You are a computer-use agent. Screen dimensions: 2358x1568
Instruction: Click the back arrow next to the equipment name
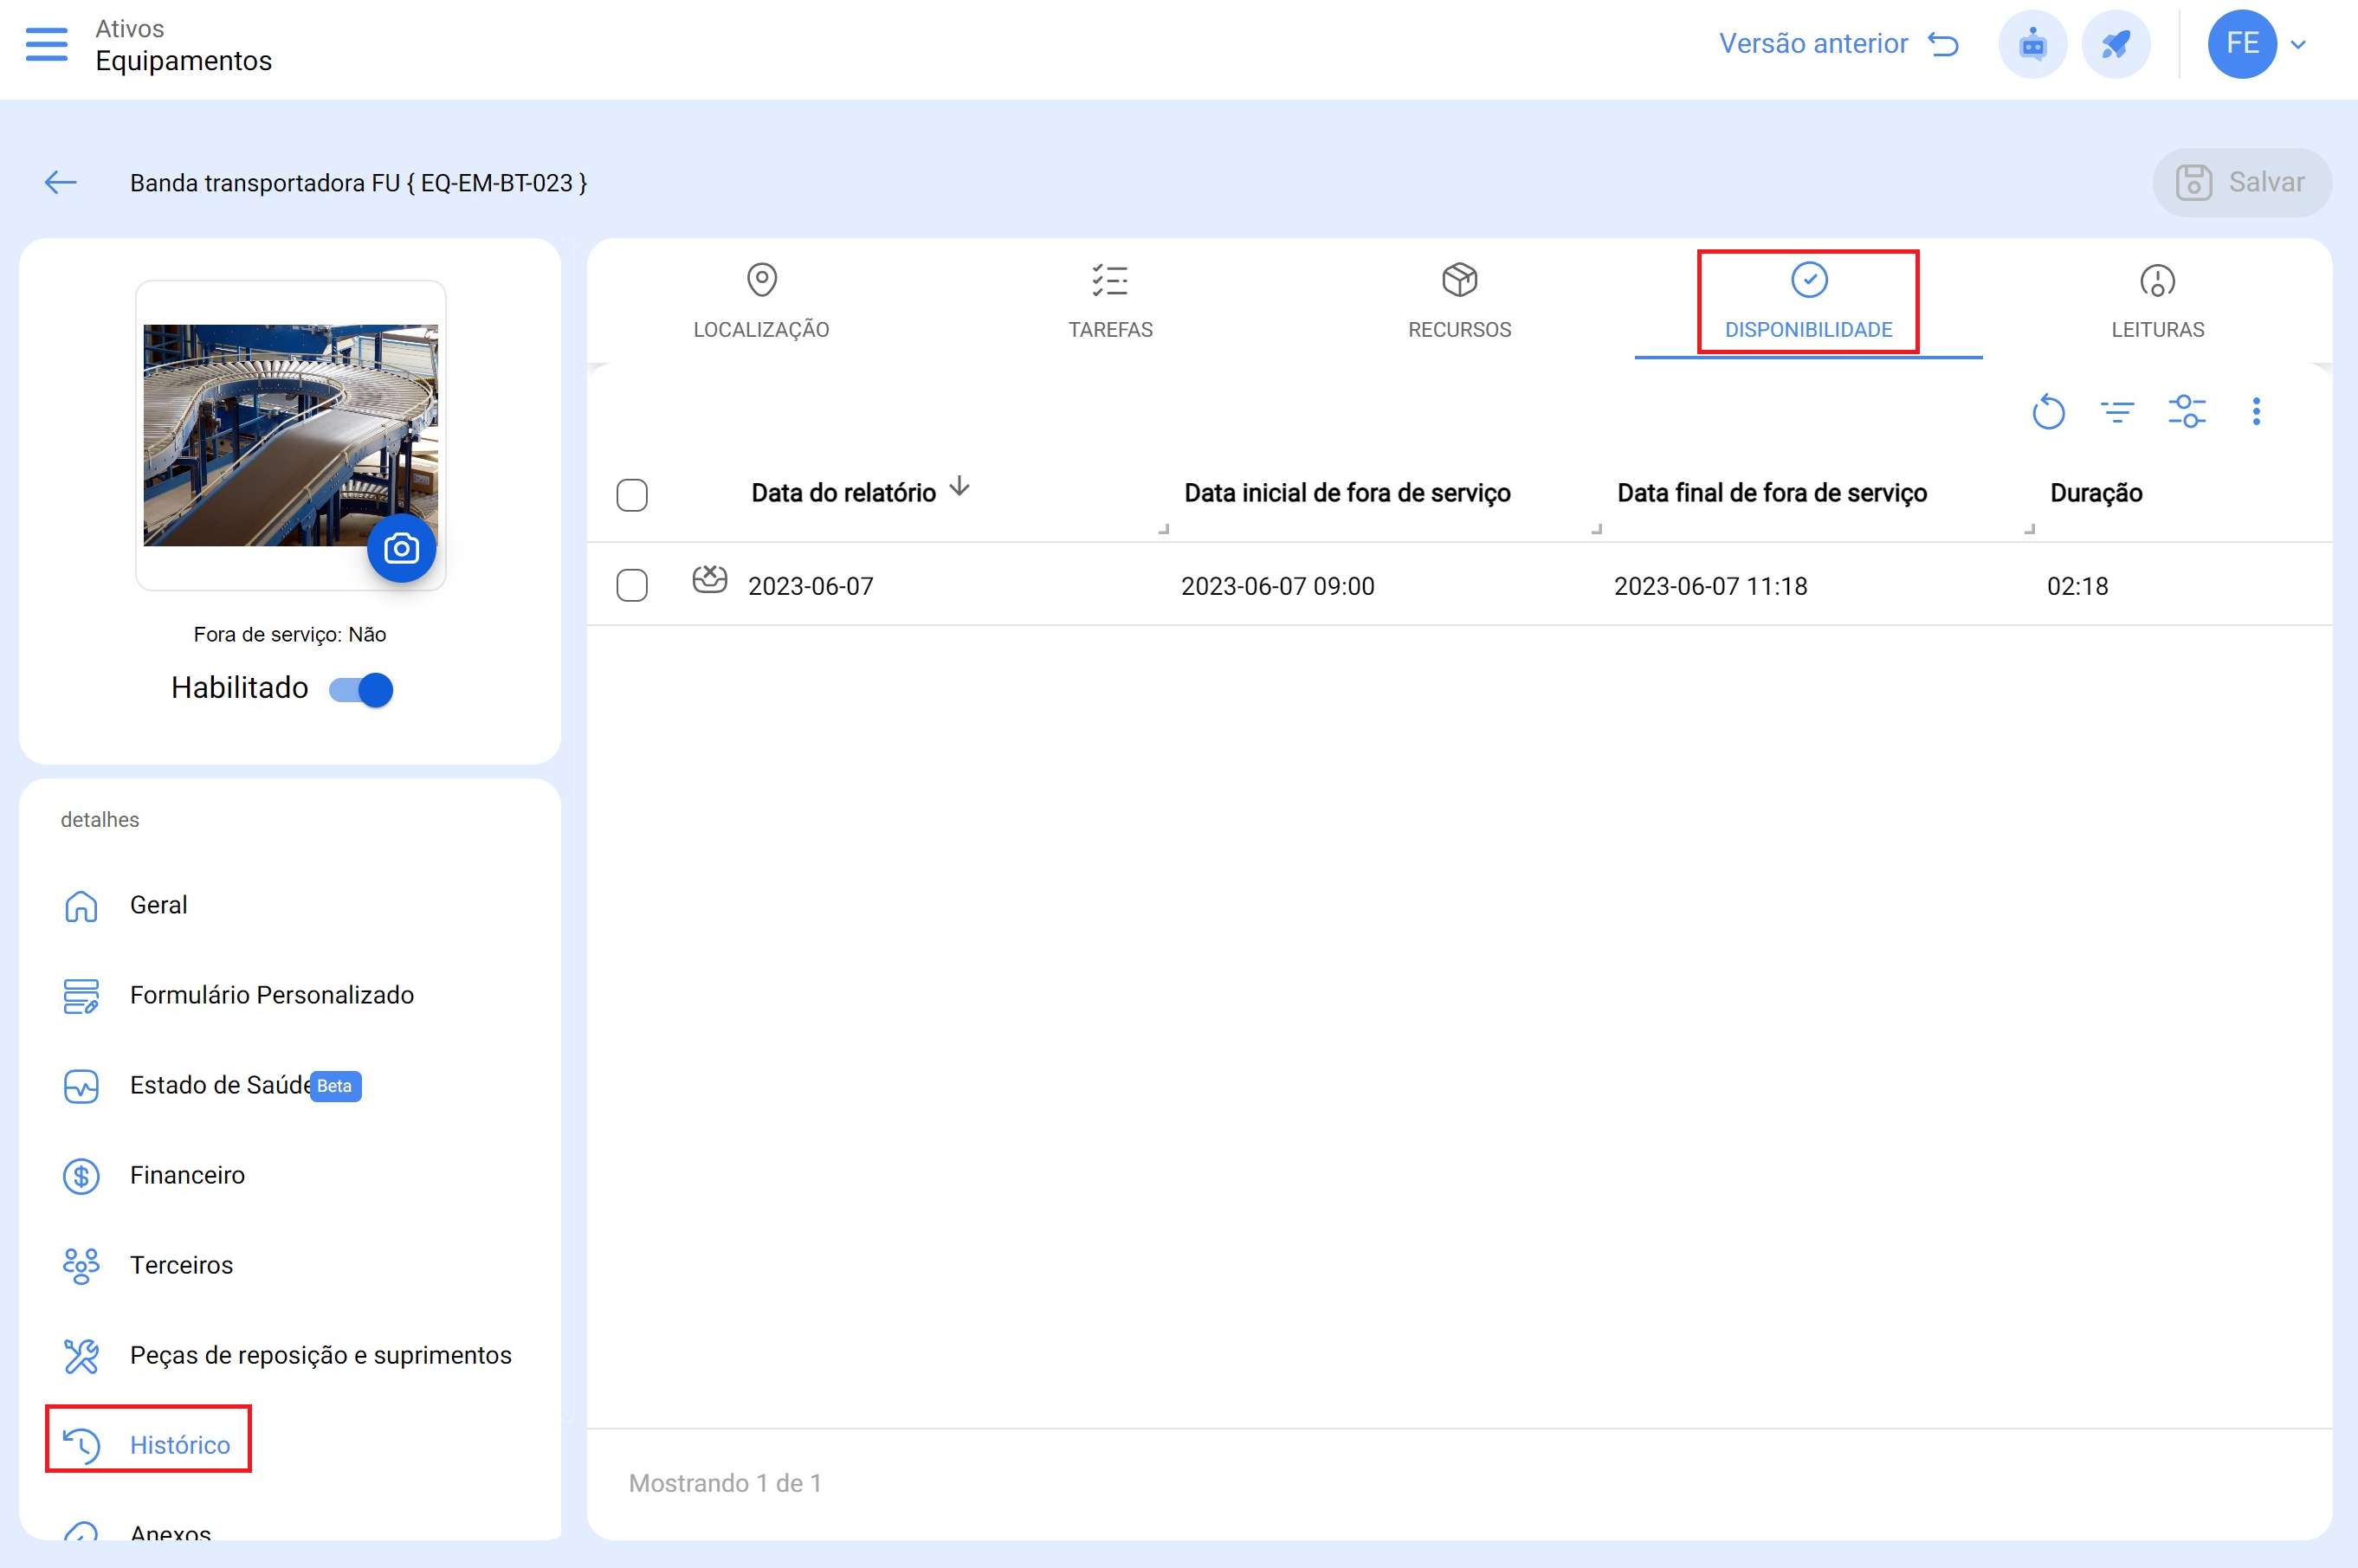(61, 182)
